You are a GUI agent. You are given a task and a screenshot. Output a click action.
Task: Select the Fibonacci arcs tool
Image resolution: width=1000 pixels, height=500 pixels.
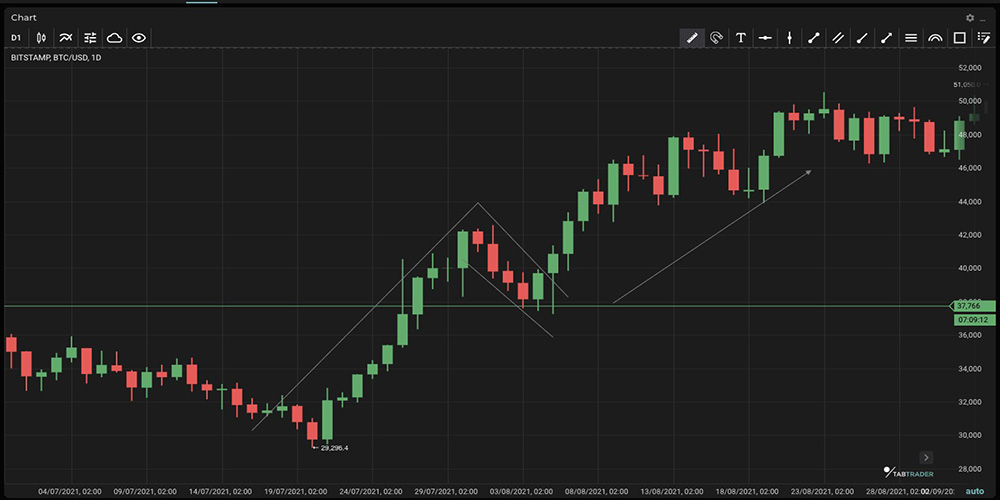(x=935, y=38)
